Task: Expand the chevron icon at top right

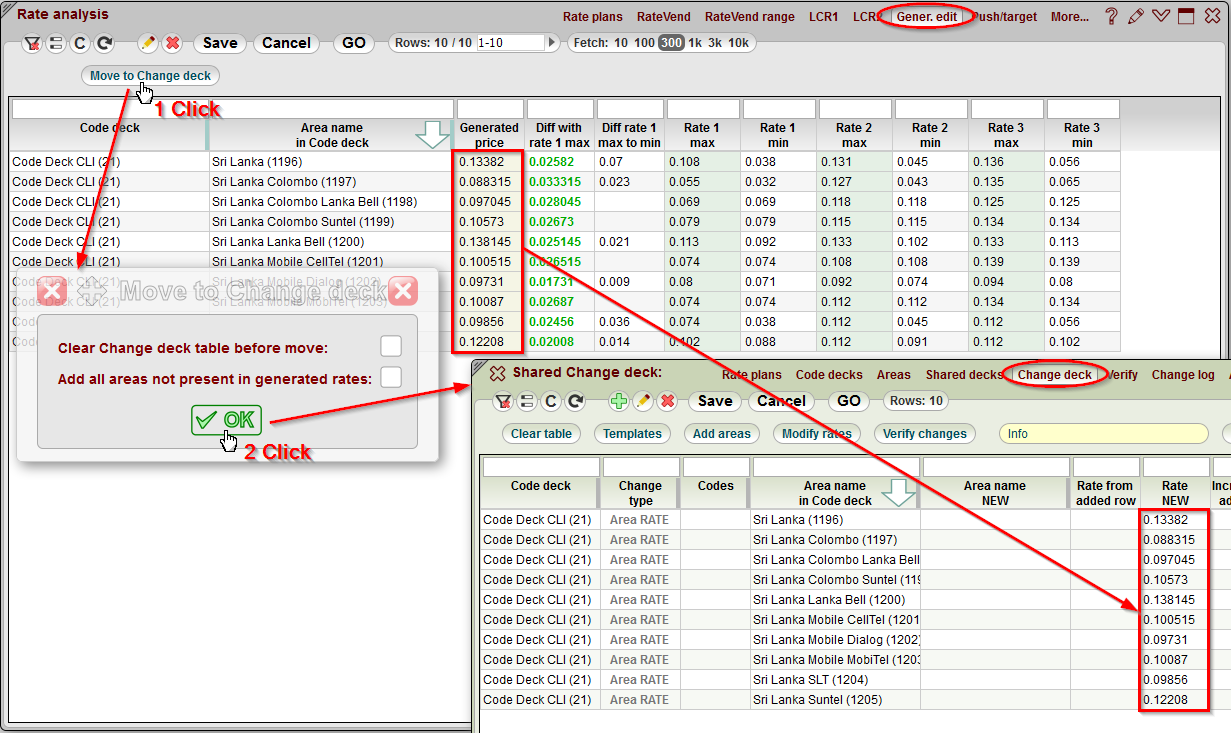Action: (1159, 16)
